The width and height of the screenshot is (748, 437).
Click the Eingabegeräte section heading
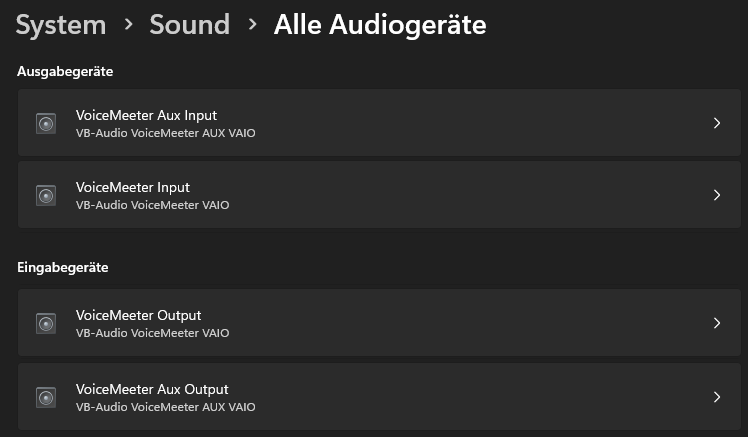[63, 268]
